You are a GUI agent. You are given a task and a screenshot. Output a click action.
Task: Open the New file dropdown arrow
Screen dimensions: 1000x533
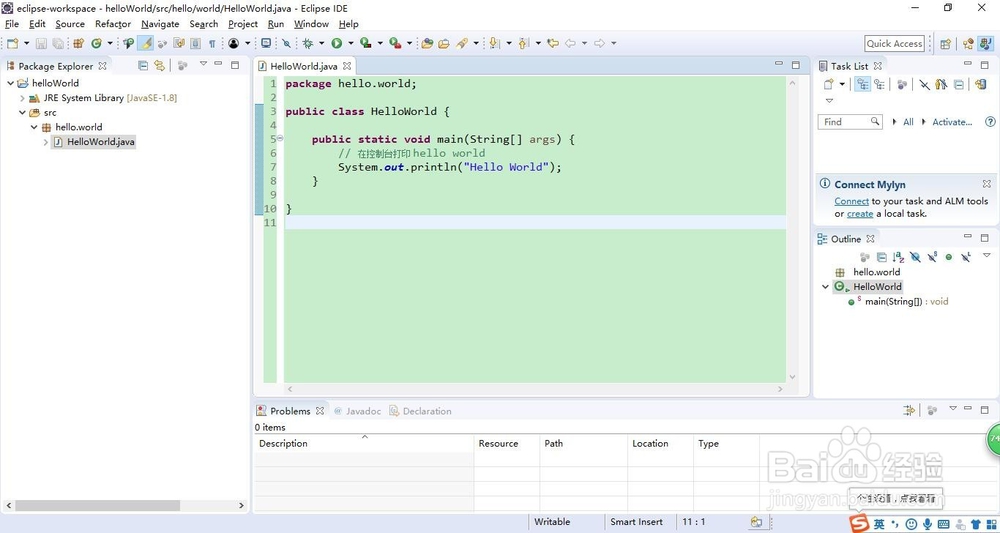(26, 43)
